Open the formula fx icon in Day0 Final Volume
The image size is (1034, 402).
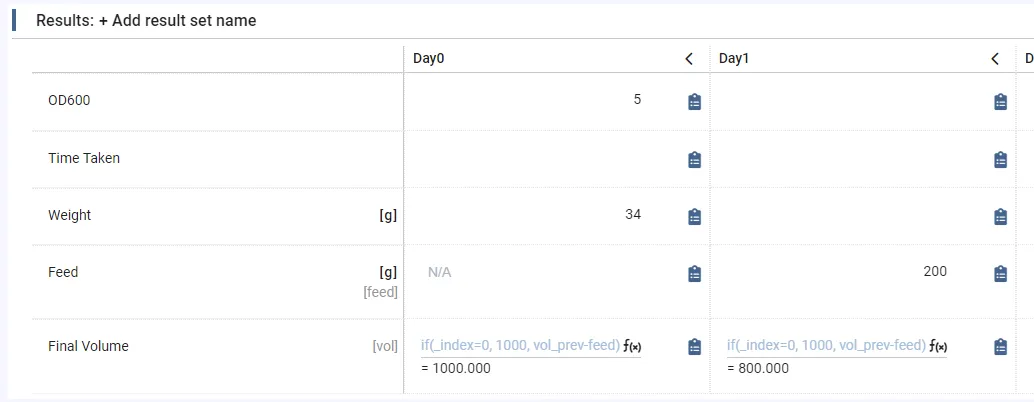[x=632, y=347]
